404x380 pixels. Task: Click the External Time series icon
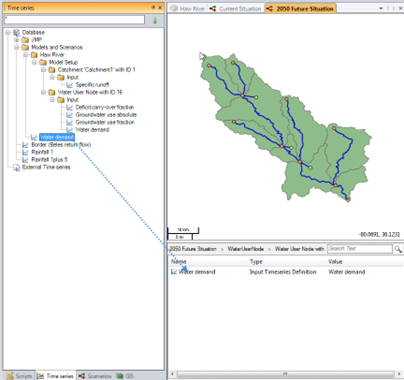tap(16, 167)
